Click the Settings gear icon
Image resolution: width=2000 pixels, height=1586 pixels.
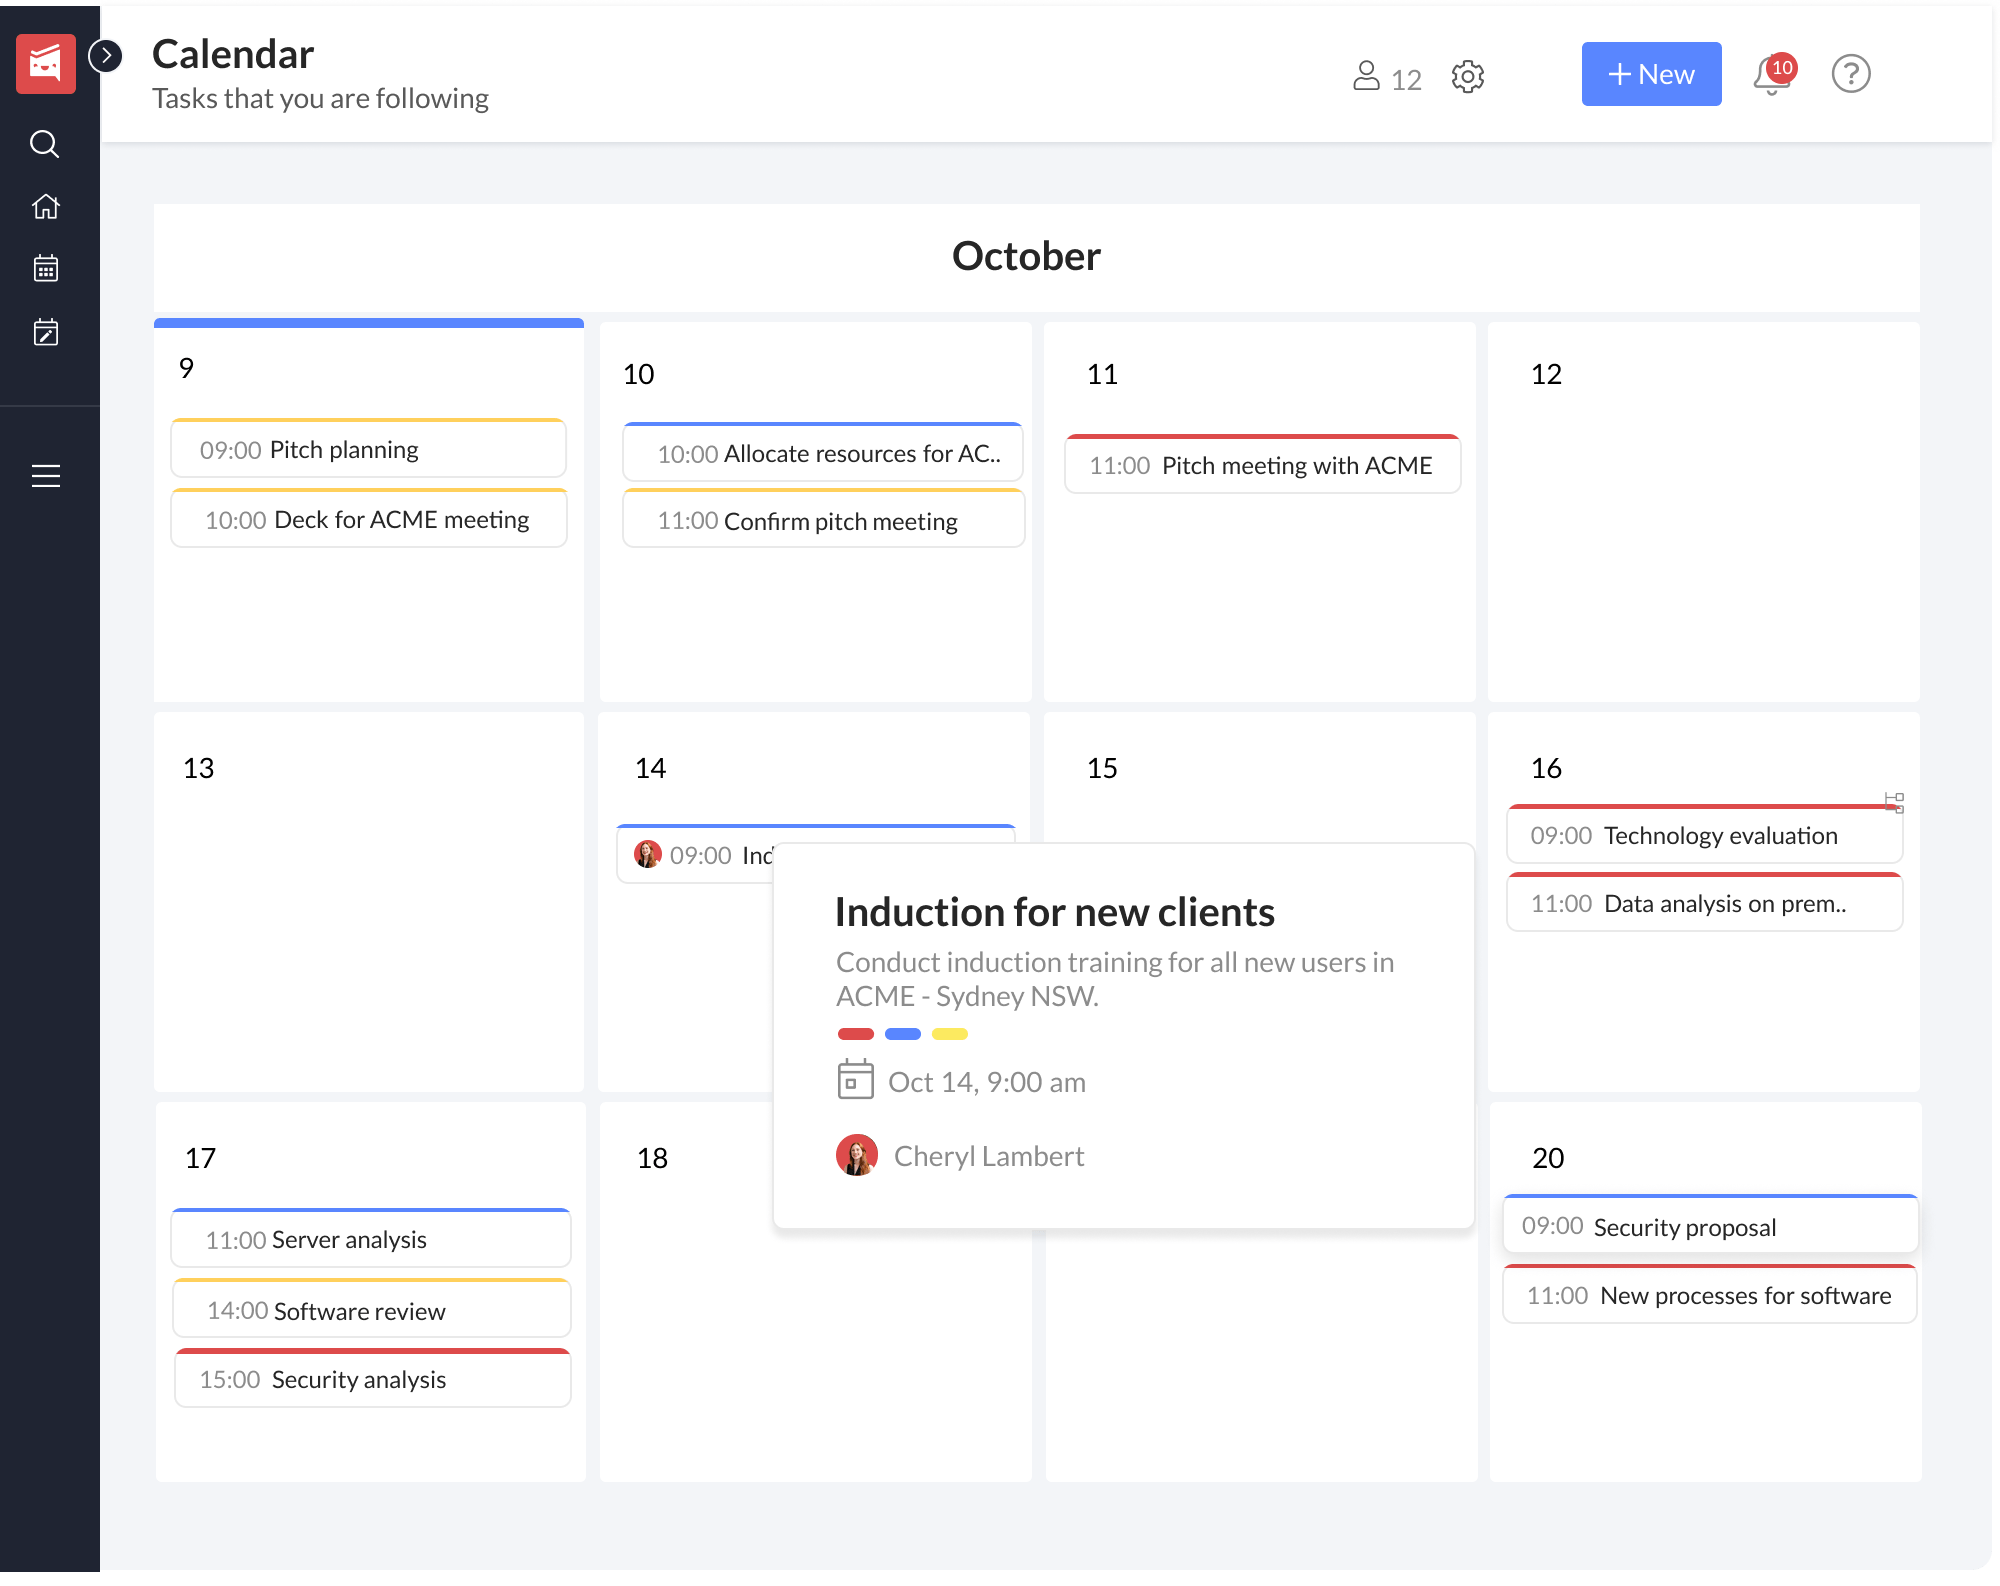1469,76
